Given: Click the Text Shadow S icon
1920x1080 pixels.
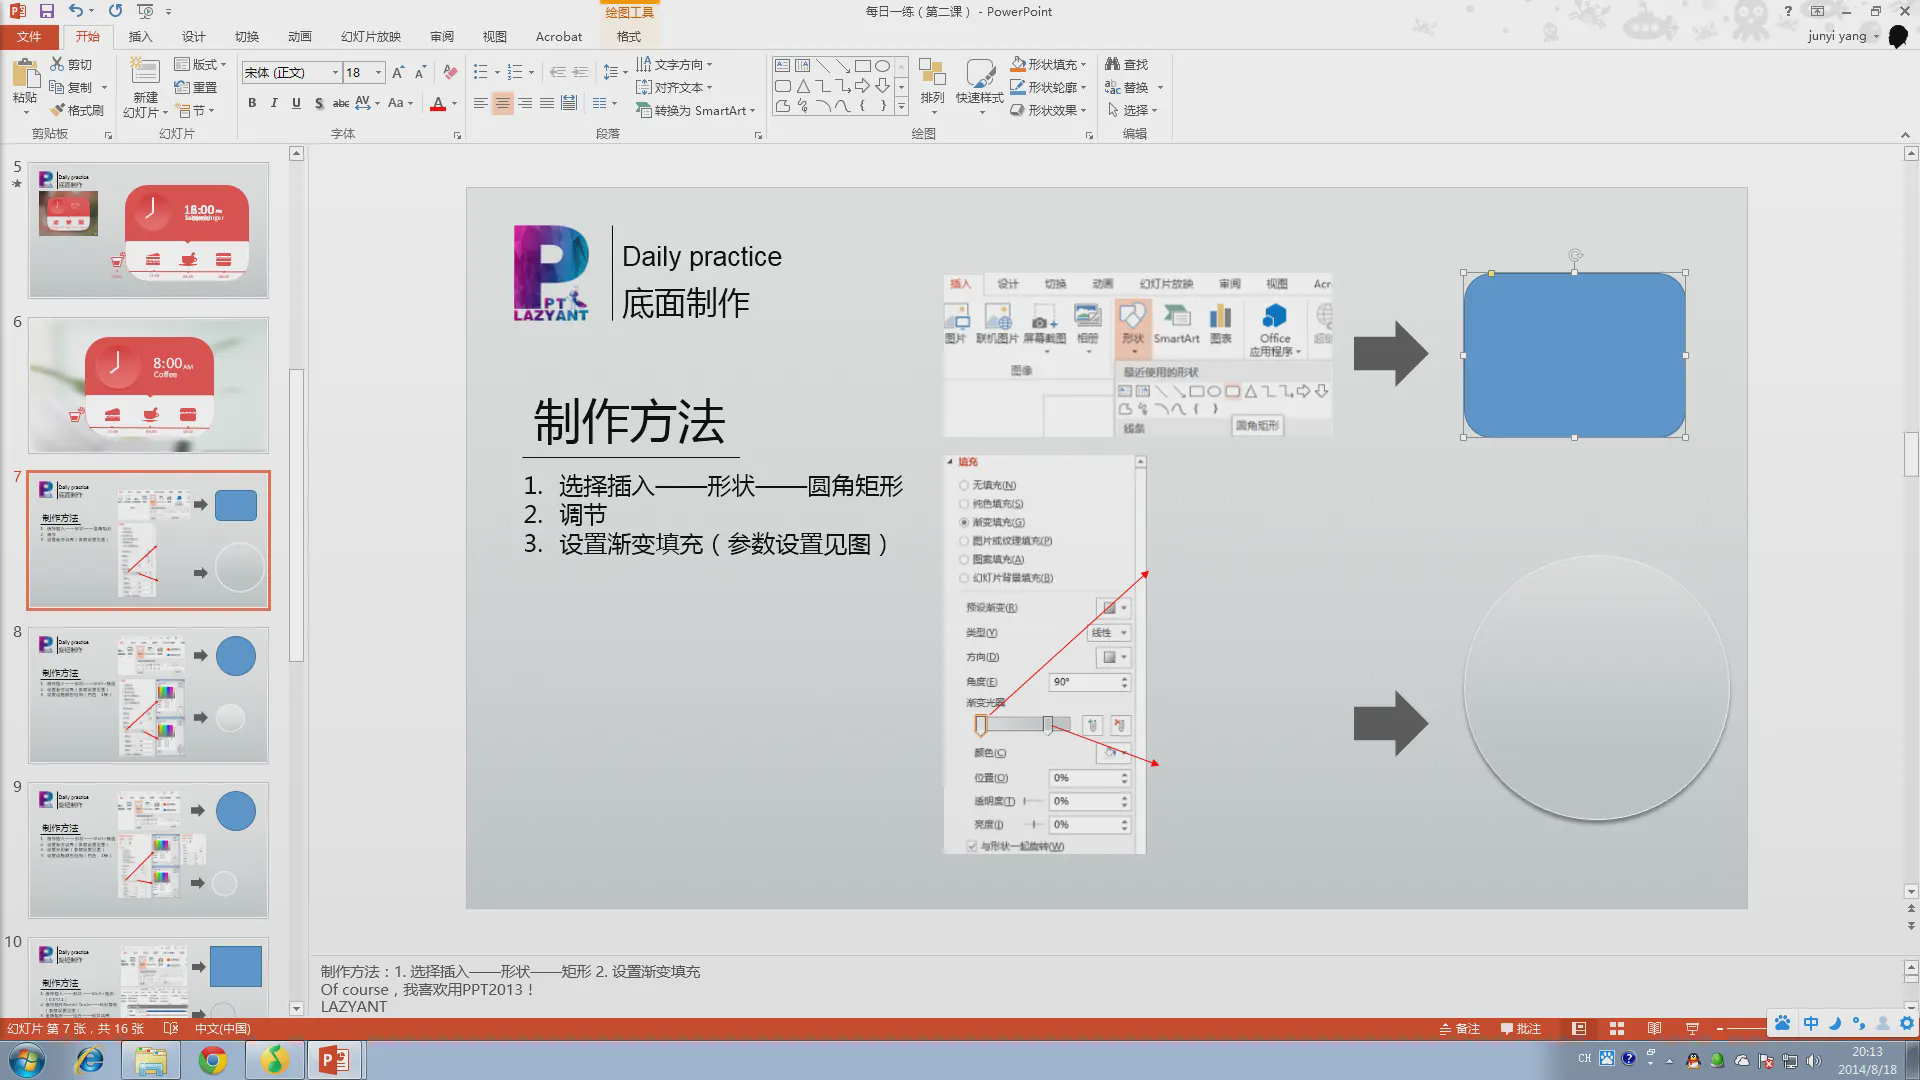Looking at the screenshot, I should (318, 103).
